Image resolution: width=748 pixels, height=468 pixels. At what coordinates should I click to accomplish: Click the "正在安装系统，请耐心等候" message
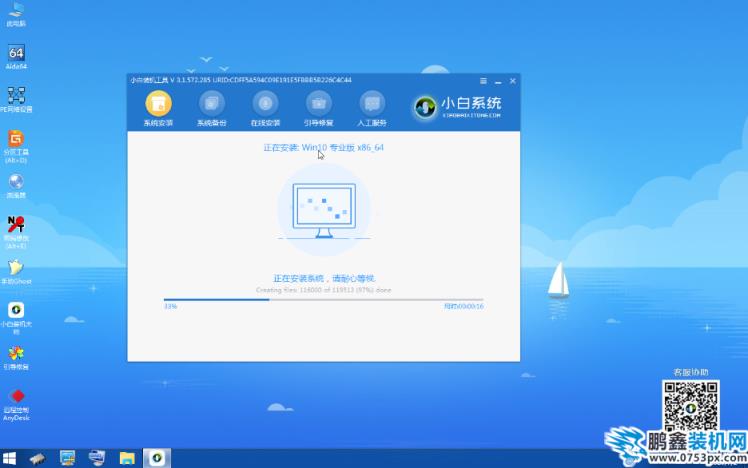coord(324,278)
